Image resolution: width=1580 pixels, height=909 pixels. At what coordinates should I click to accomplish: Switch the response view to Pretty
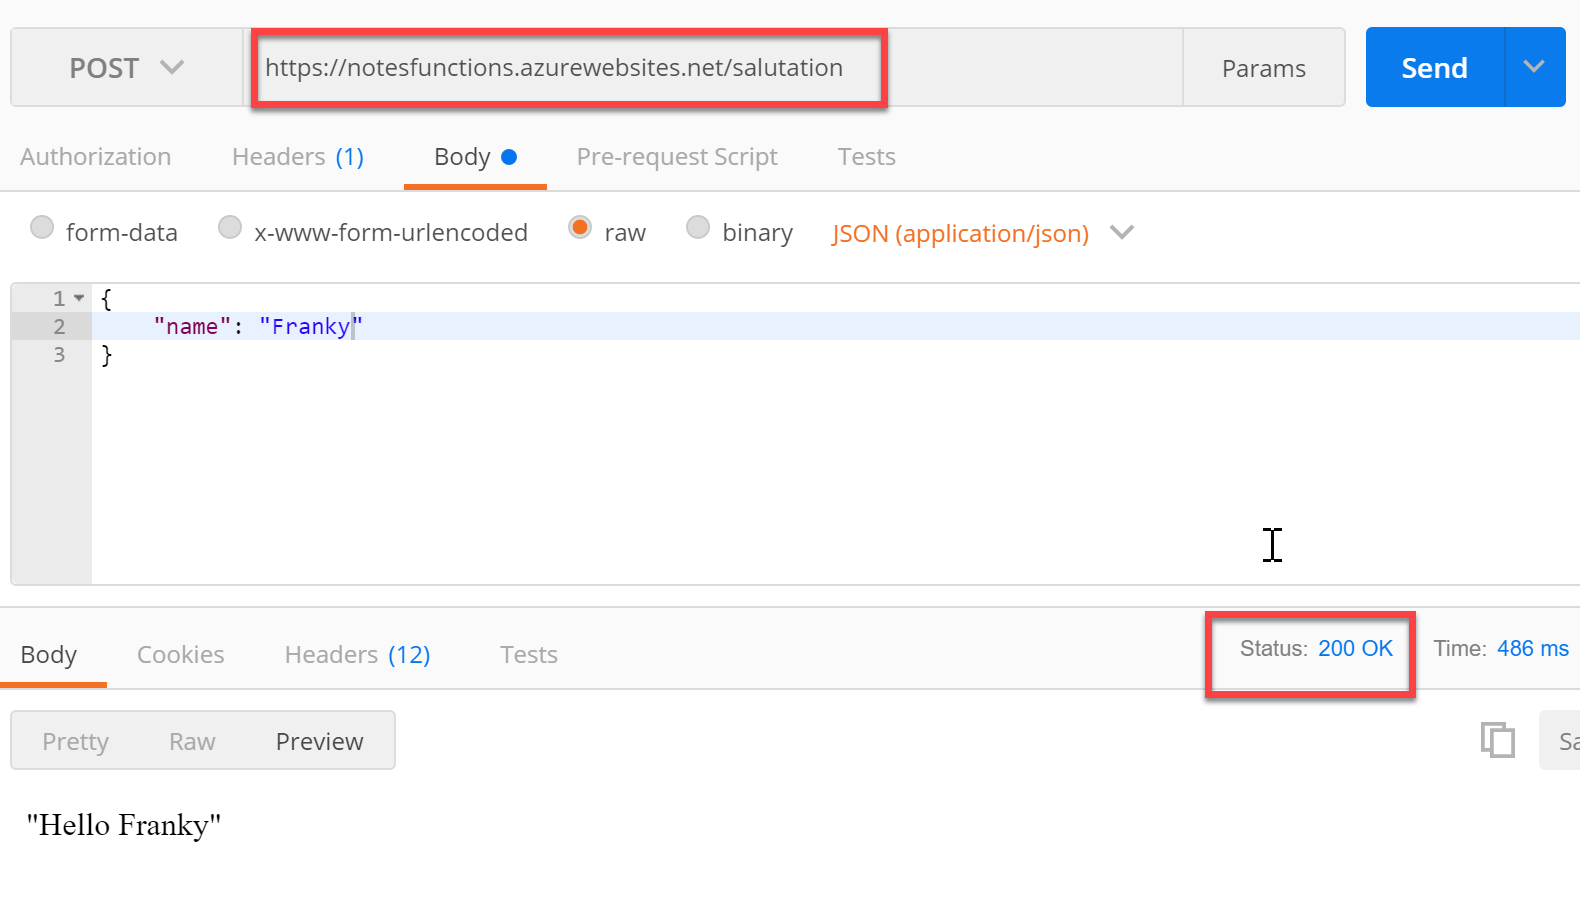click(76, 741)
